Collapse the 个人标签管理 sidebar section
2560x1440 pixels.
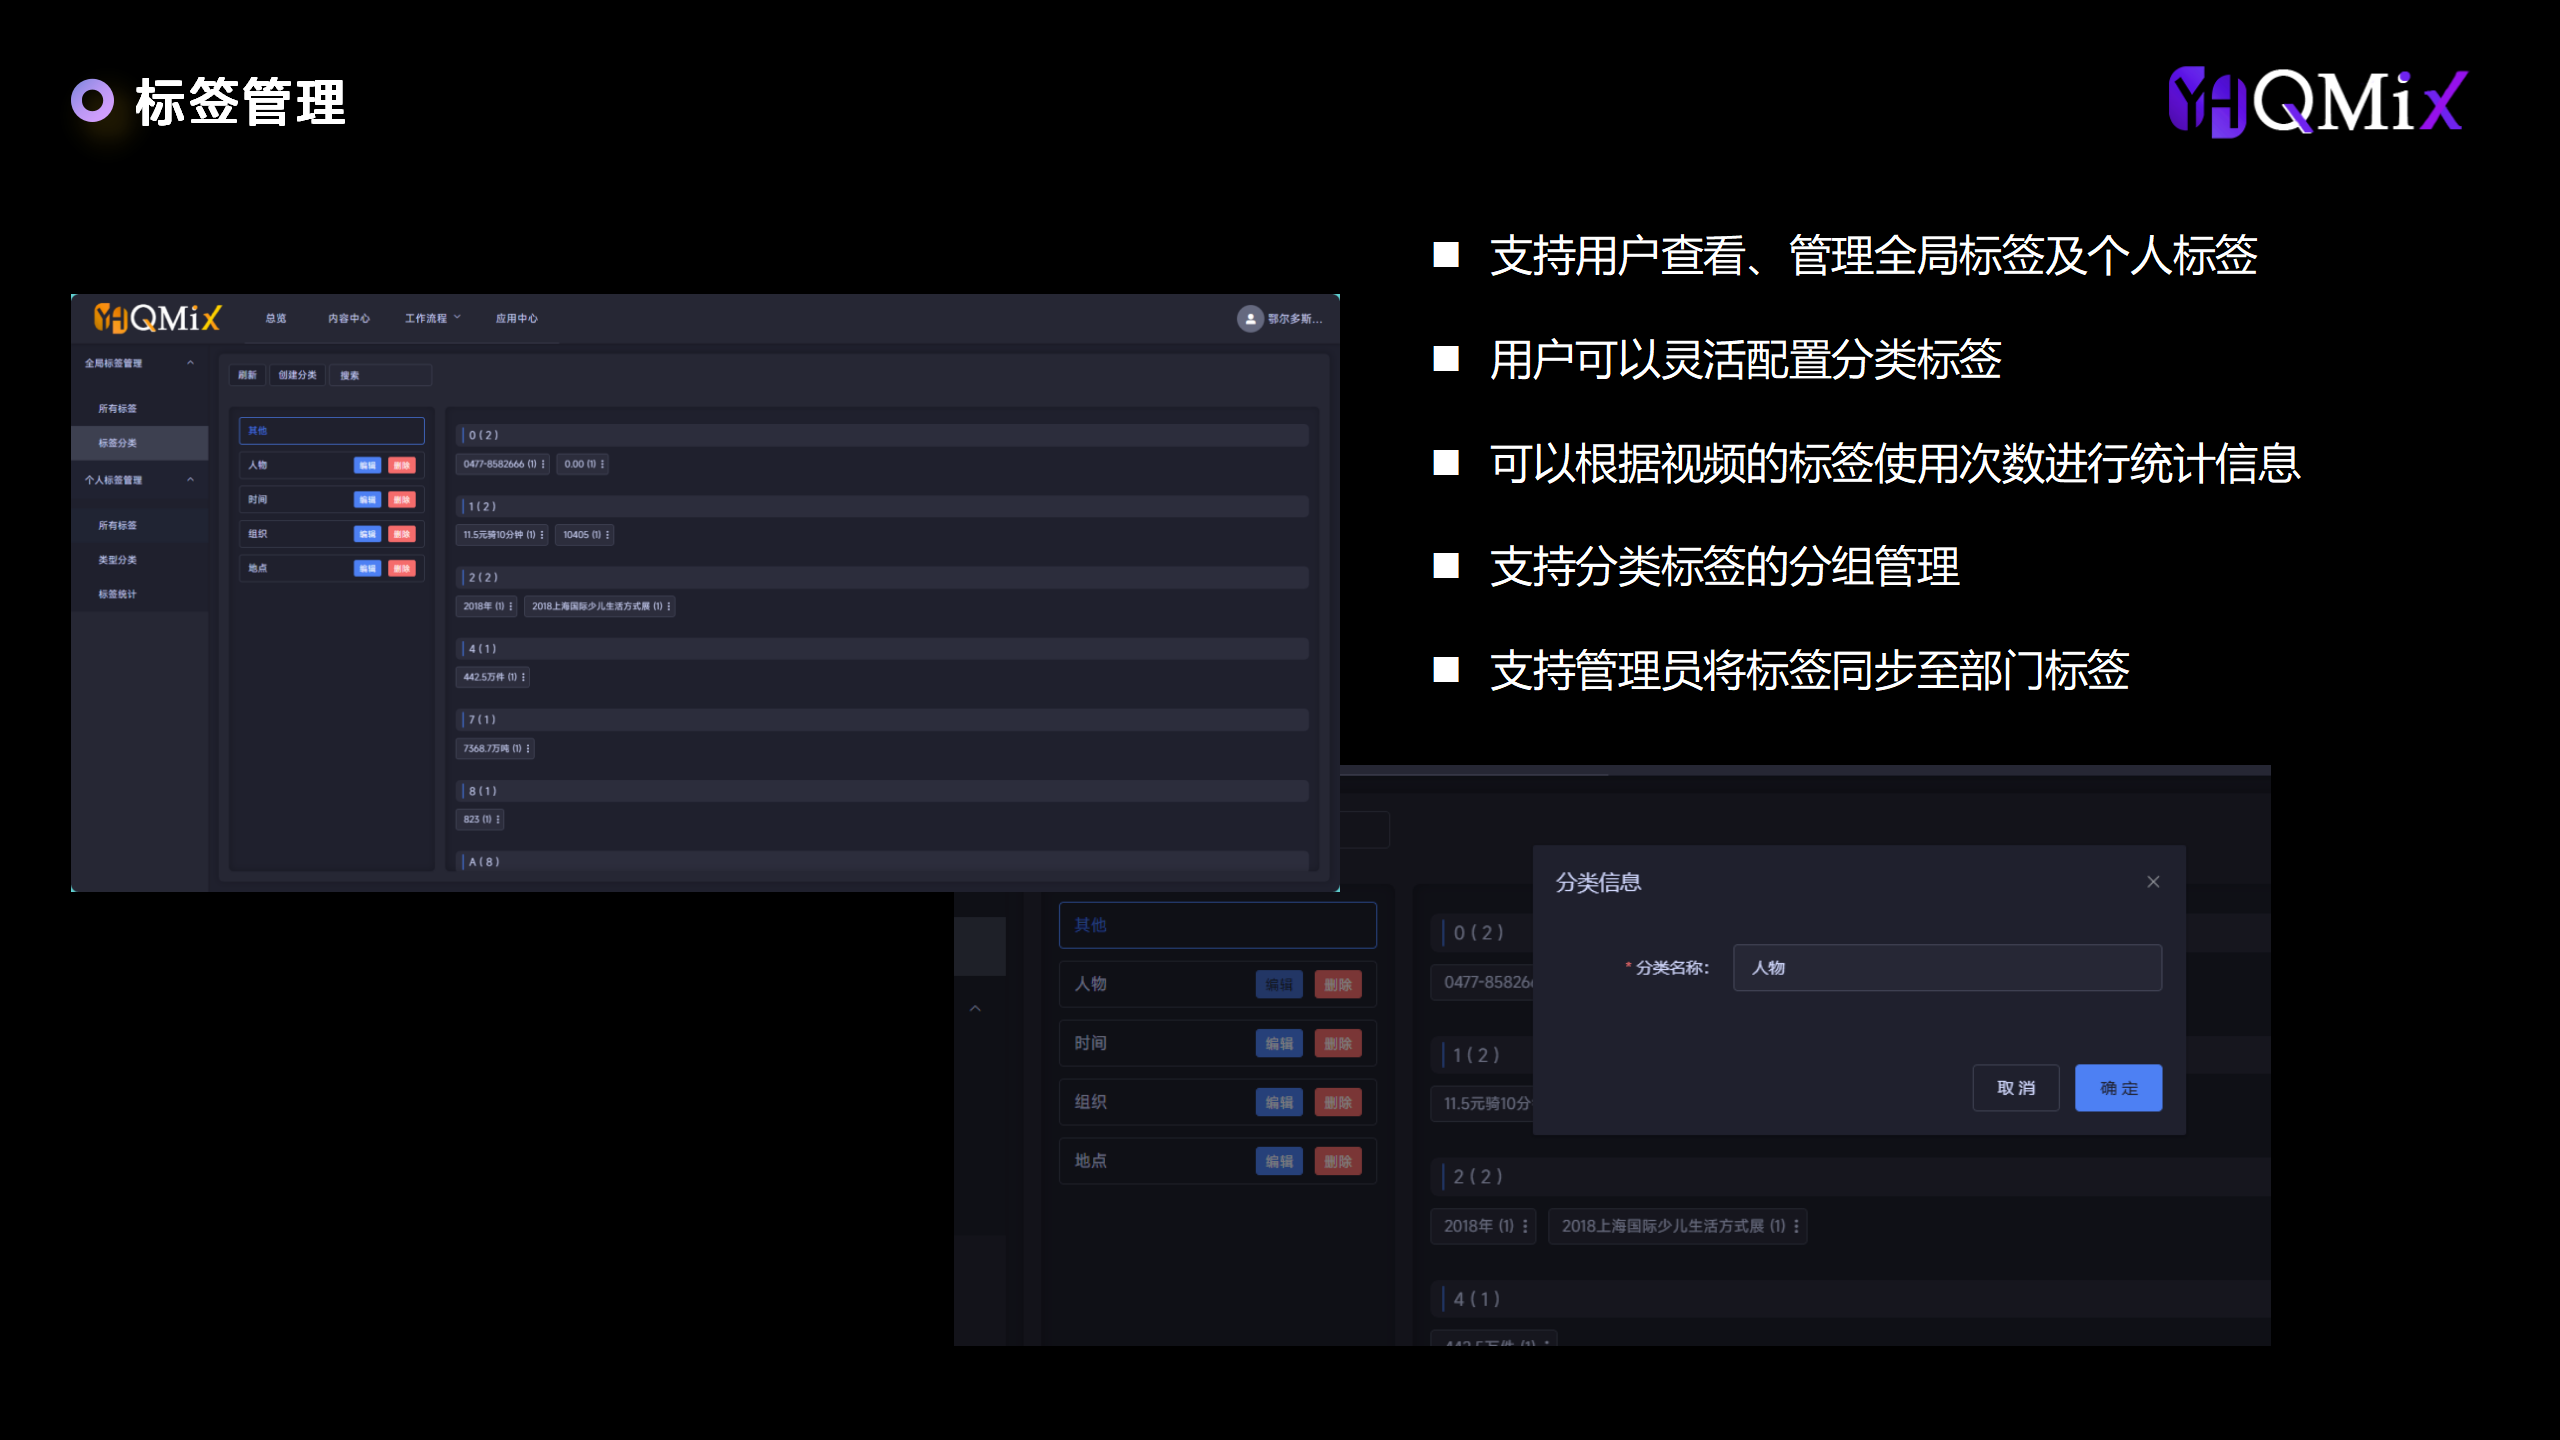(x=190, y=480)
